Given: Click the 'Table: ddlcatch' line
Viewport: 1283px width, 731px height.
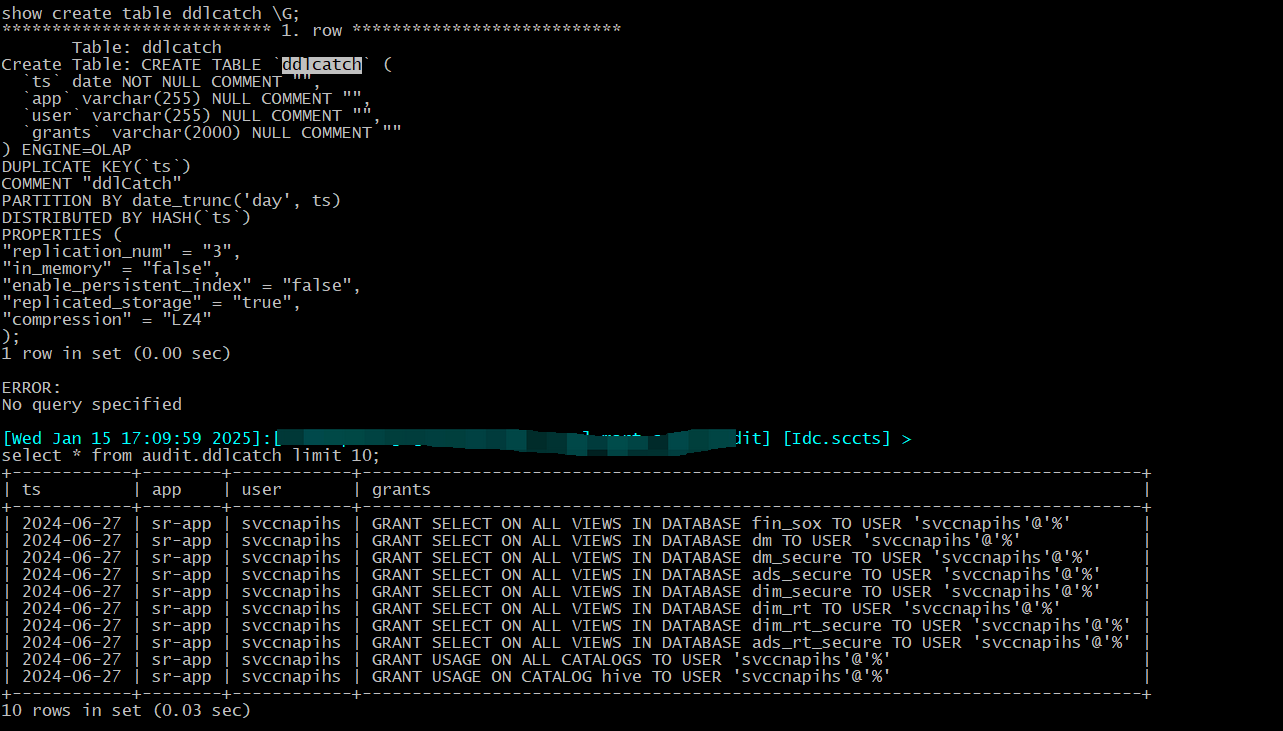Looking at the screenshot, I should [146, 47].
